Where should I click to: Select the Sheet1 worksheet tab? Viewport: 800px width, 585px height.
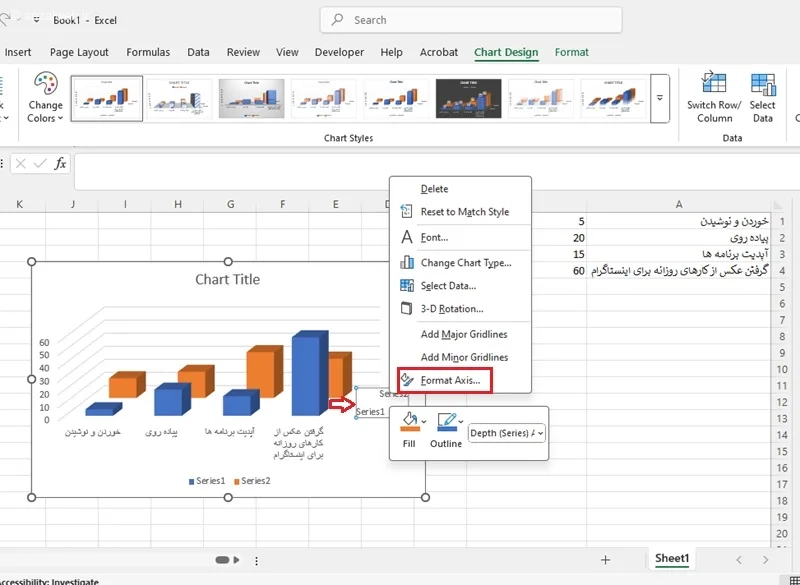point(672,558)
